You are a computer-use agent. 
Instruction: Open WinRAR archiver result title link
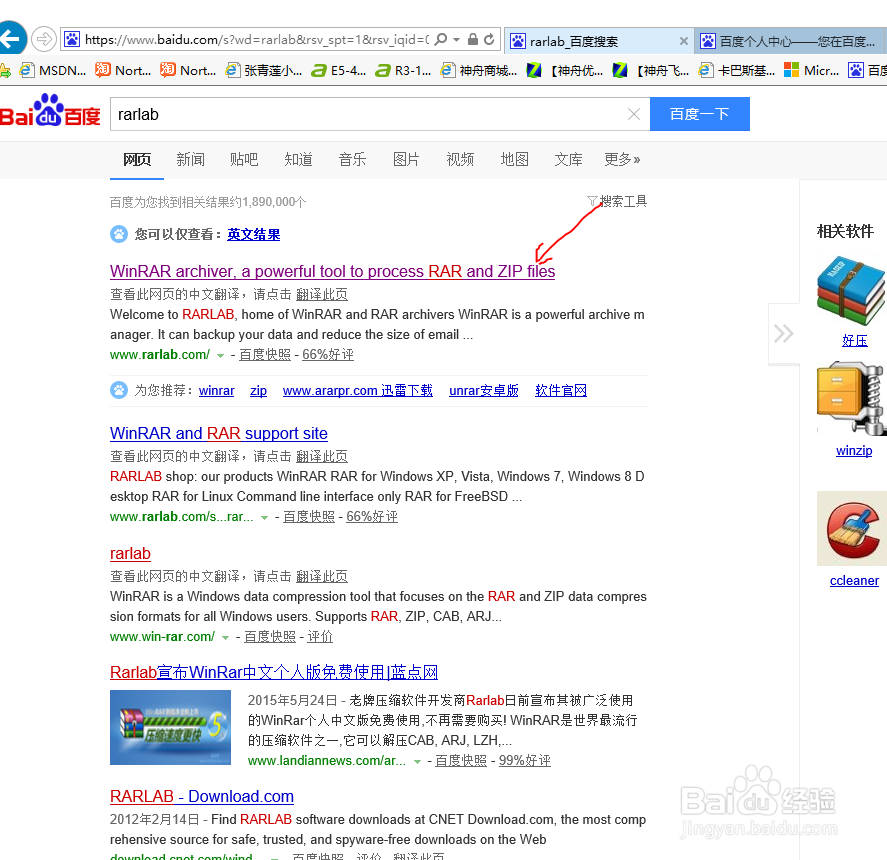tap(332, 272)
